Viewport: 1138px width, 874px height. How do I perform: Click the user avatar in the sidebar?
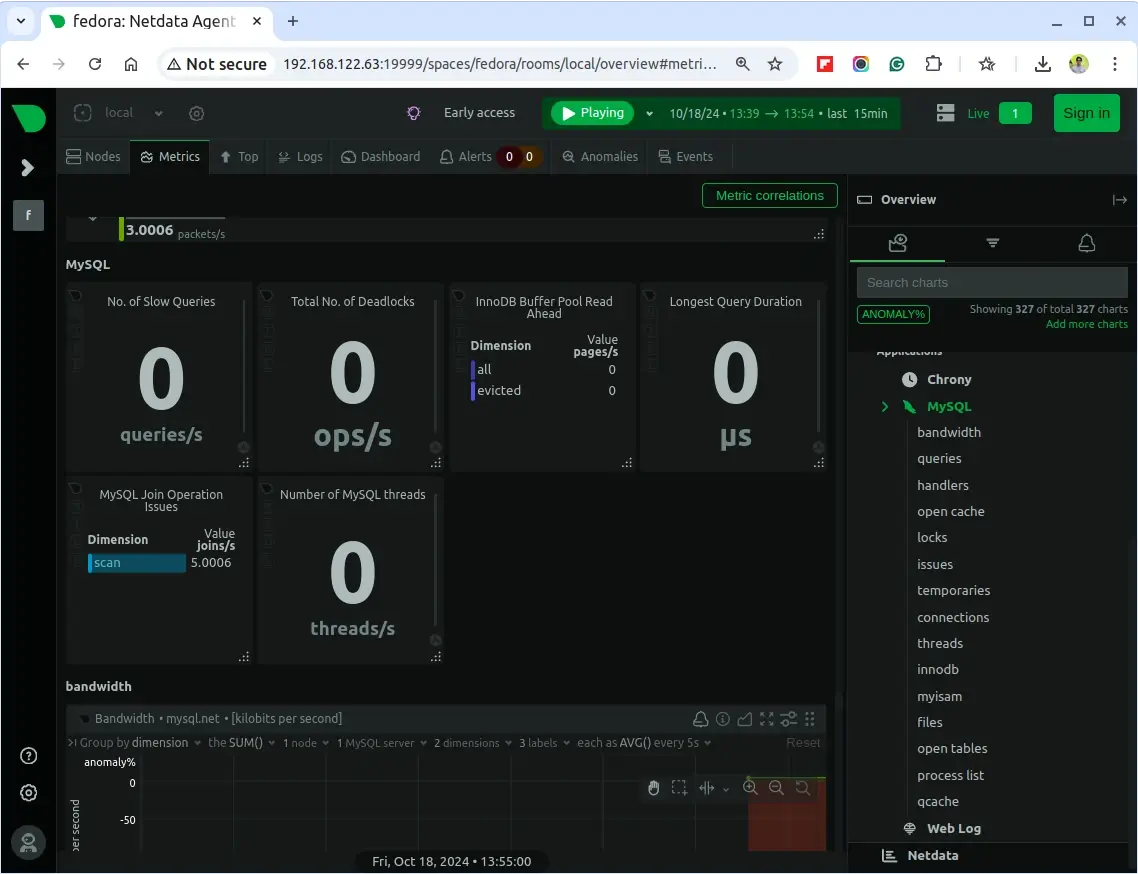pos(28,842)
